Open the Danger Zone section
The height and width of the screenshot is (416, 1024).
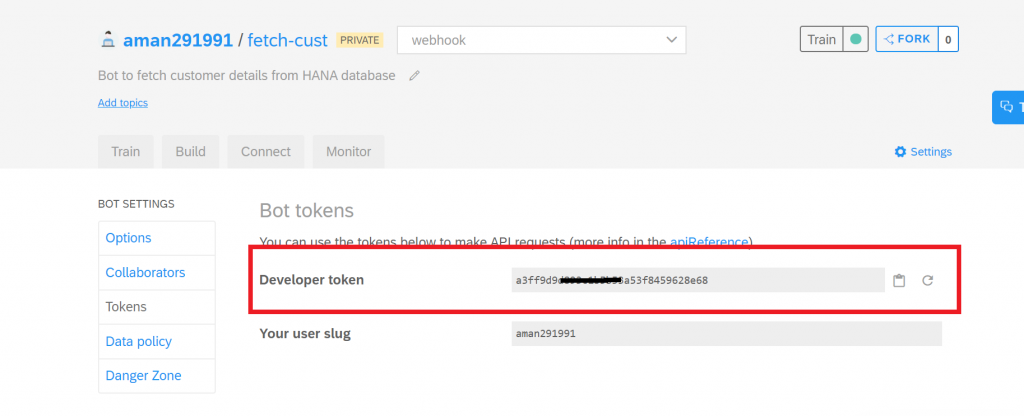pyautogui.click(x=157, y=376)
